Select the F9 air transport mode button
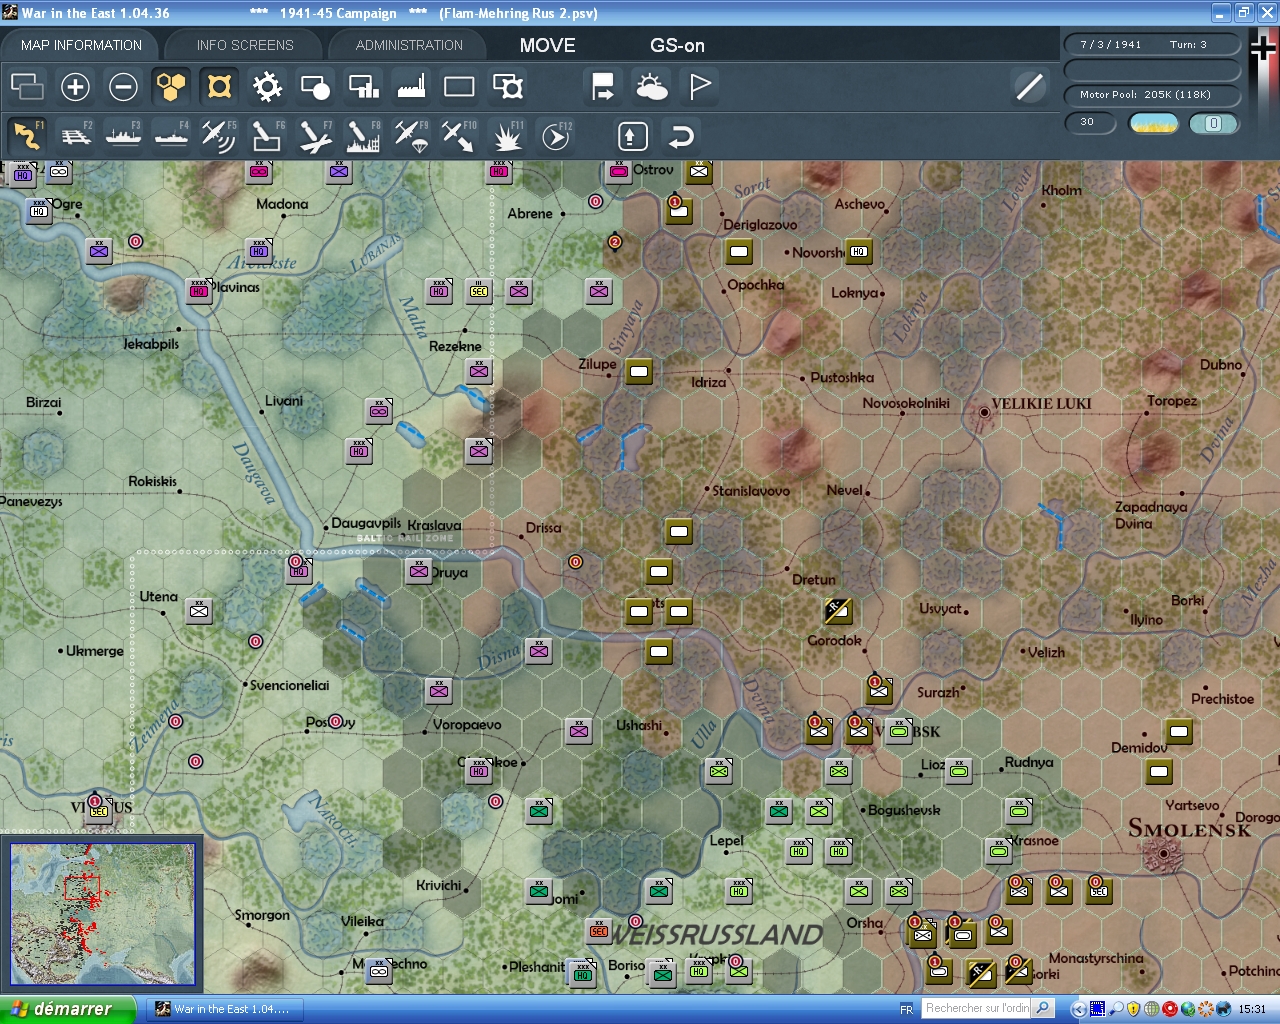This screenshot has width=1280, height=1024. pos(411,135)
